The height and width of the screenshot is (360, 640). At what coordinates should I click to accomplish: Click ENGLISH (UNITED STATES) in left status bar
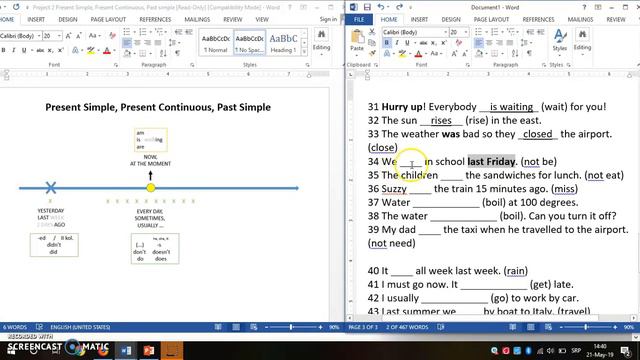click(x=80, y=327)
